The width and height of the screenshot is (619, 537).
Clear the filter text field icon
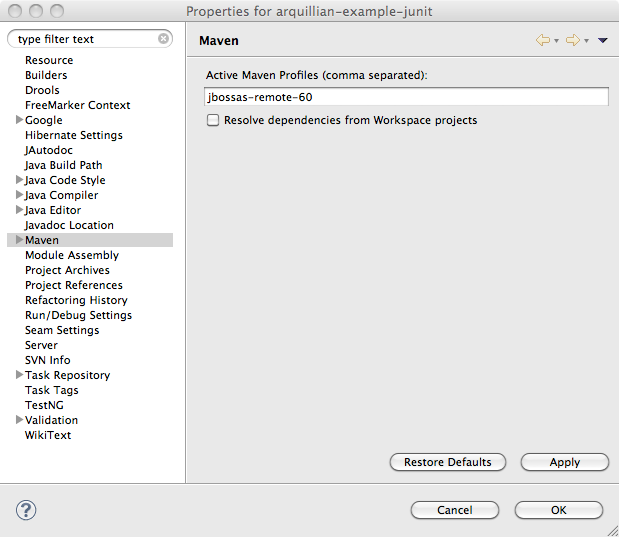tap(164, 39)
